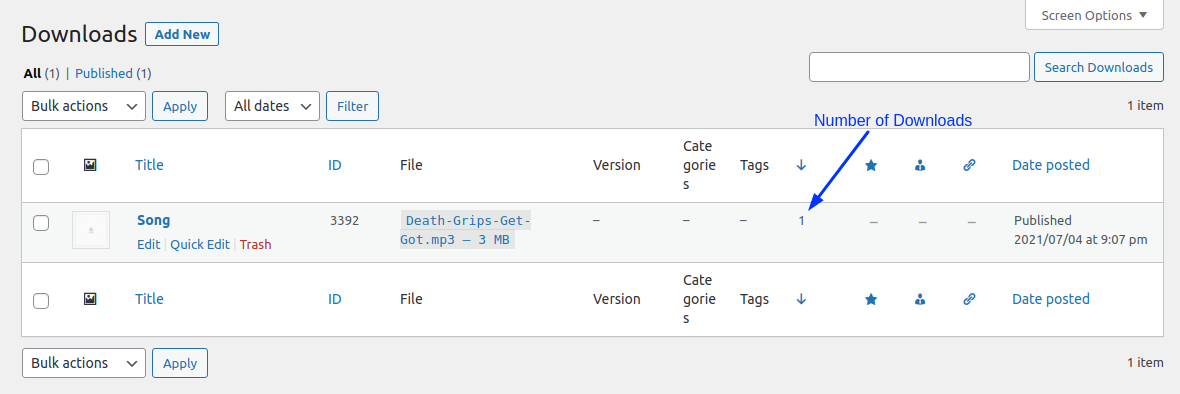The image size is (1180, 394).
Task: Focus the search downloads text field
Action: coord(919,67)
